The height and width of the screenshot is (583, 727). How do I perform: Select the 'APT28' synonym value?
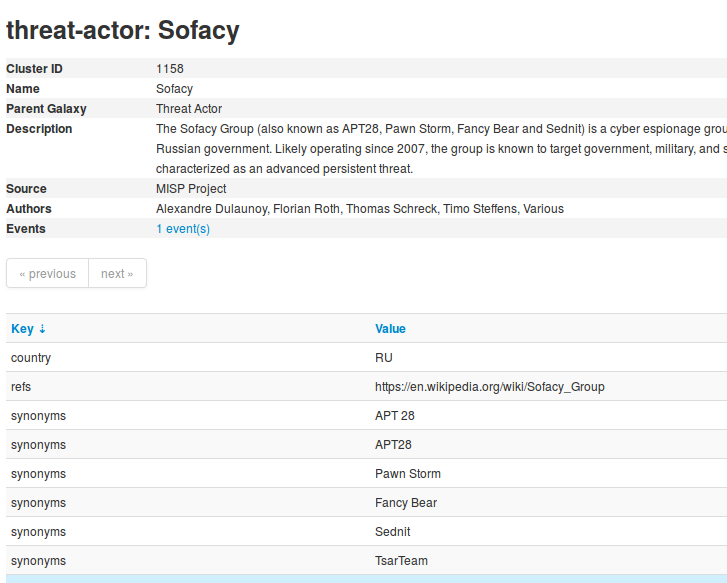(393, 445)
